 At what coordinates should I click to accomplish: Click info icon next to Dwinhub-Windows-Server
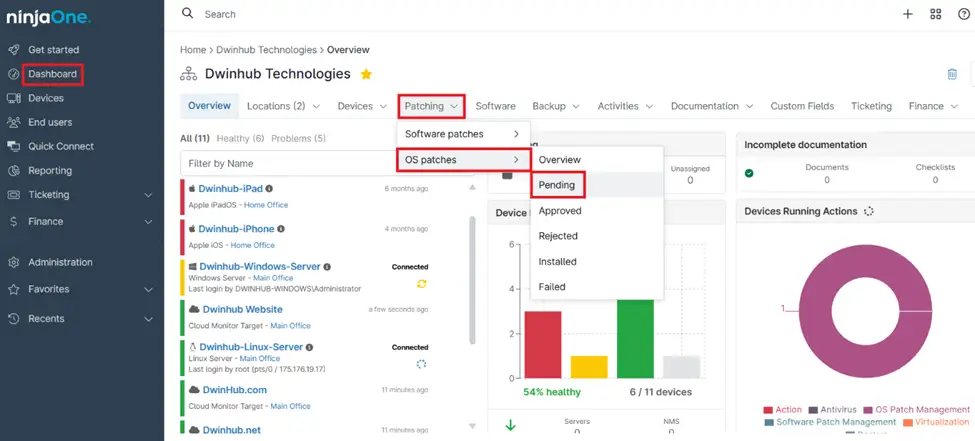pos(327,266)
